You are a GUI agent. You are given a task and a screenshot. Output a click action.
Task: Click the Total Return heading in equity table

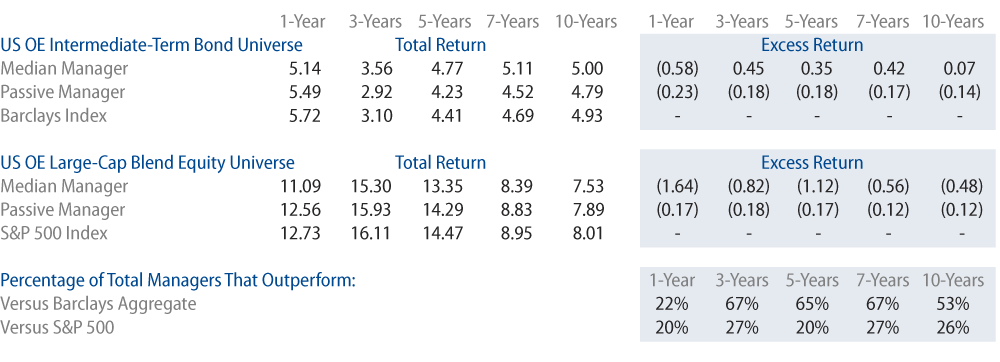click(x=440, y=163)
